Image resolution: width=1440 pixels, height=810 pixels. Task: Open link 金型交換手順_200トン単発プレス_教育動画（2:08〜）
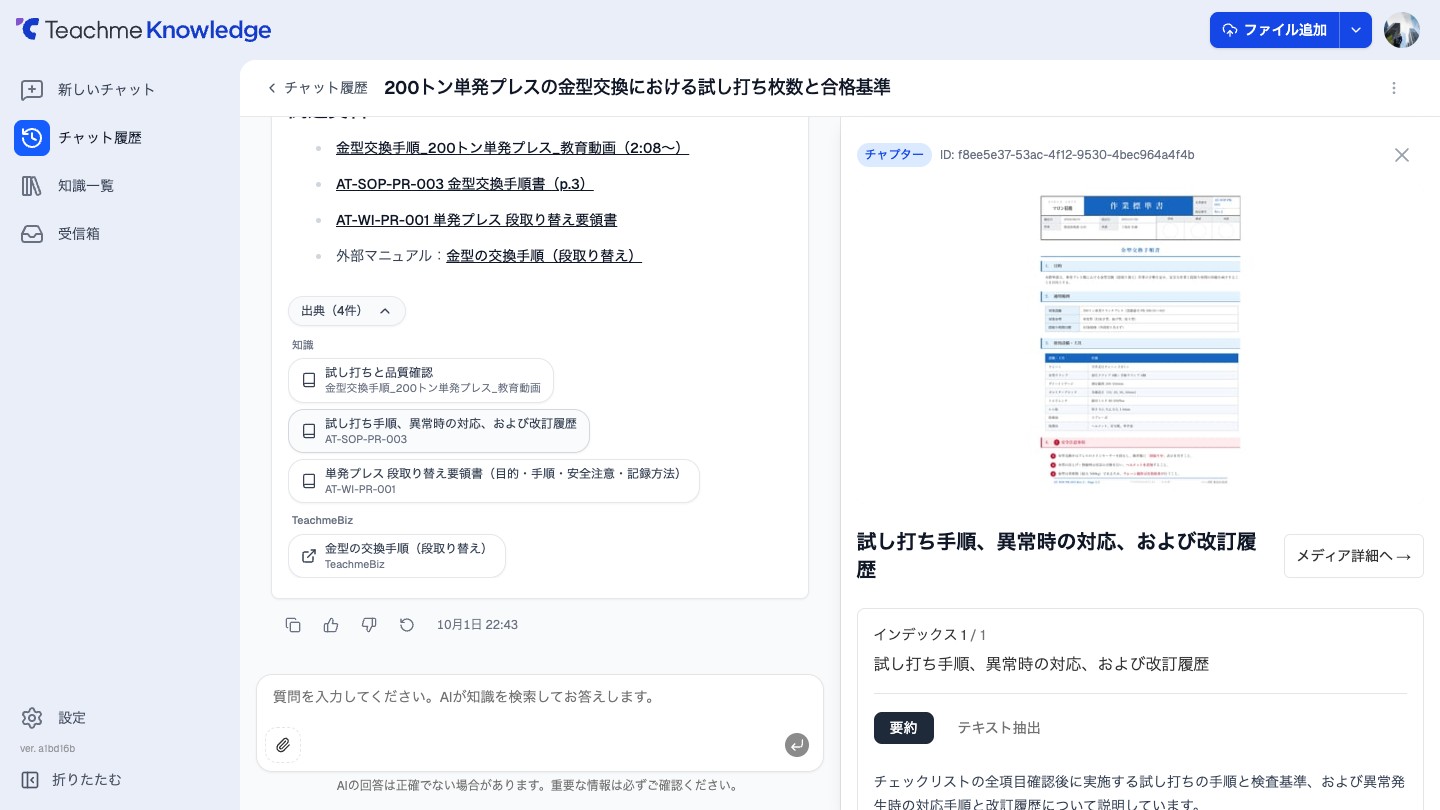pyautogui.click(x=512, y=148)
